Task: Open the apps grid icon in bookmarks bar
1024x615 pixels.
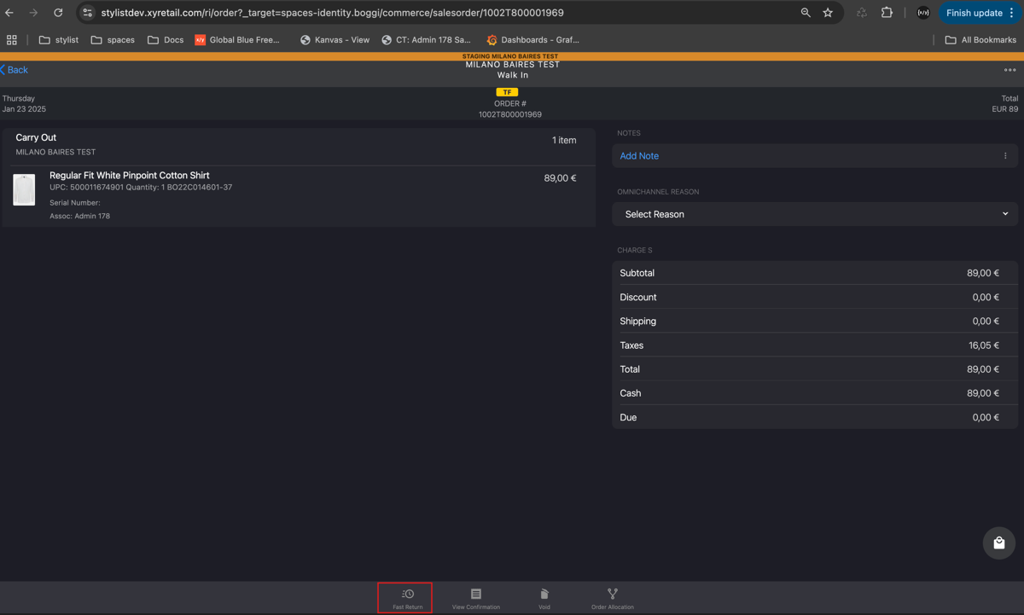Action: pyautogui.click(x=12, y=40)
